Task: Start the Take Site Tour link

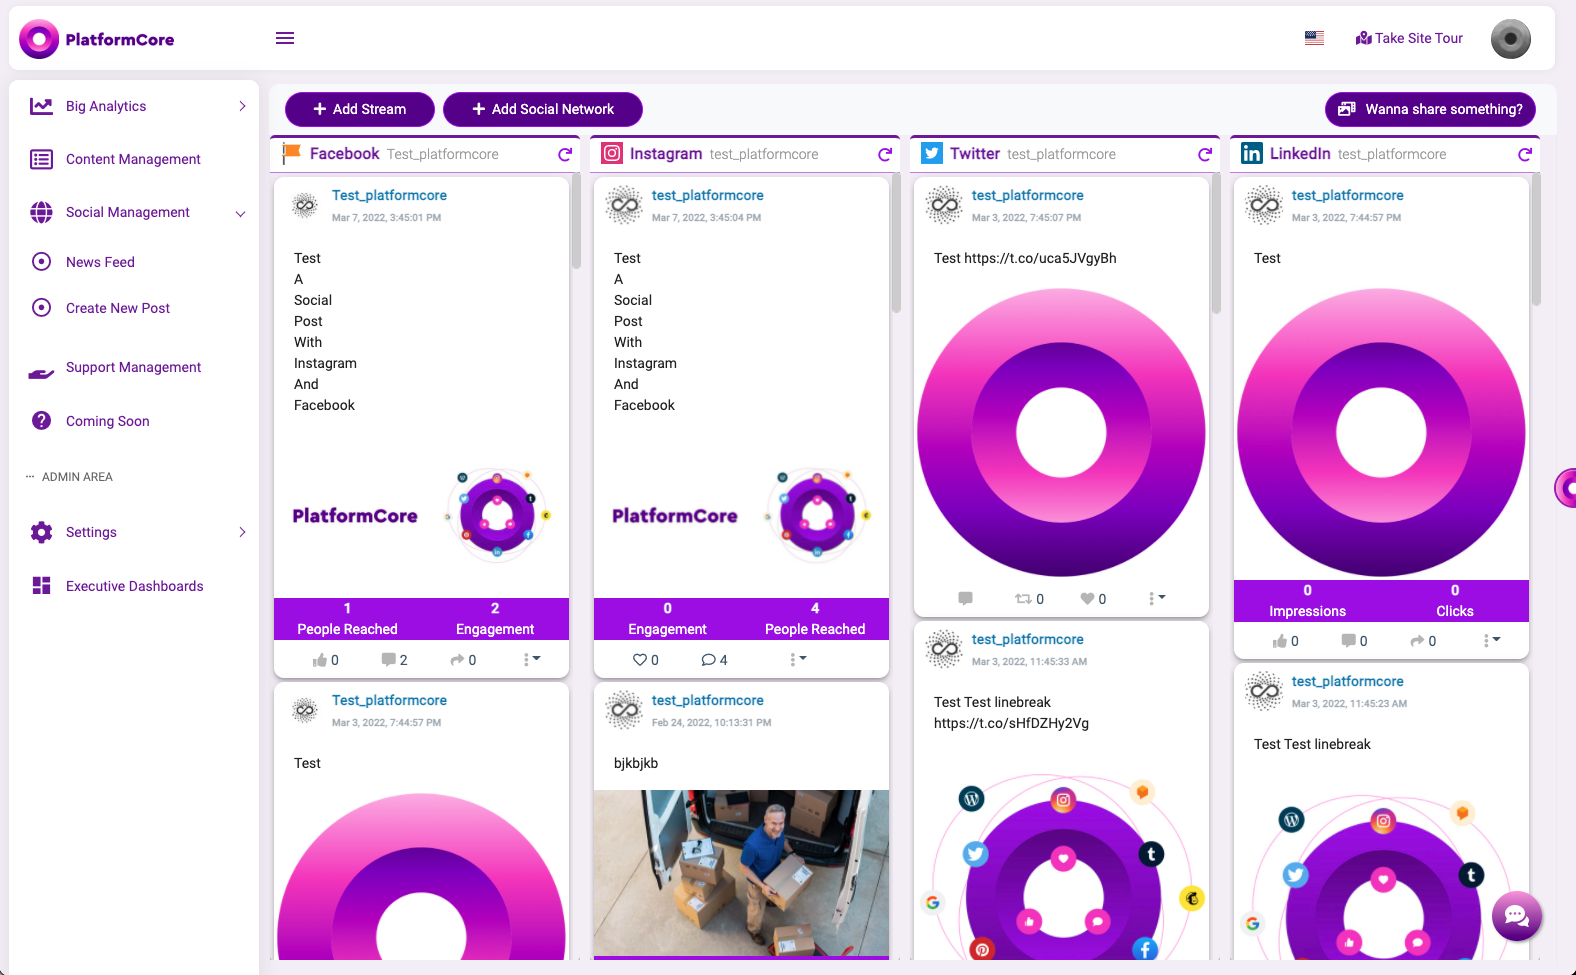Action: (x=1409, y=38)
